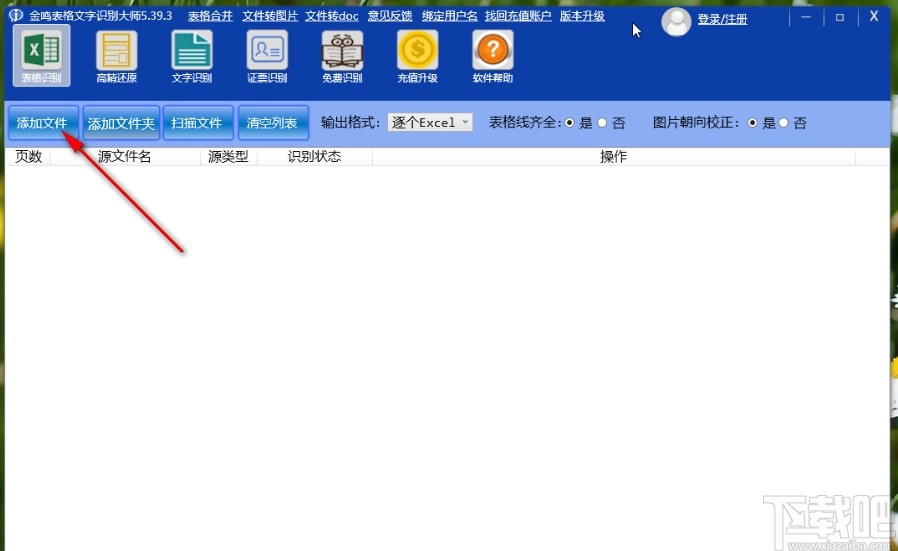
Task: Switch to 文字识别 mode
Action: (x=192, y=56)
